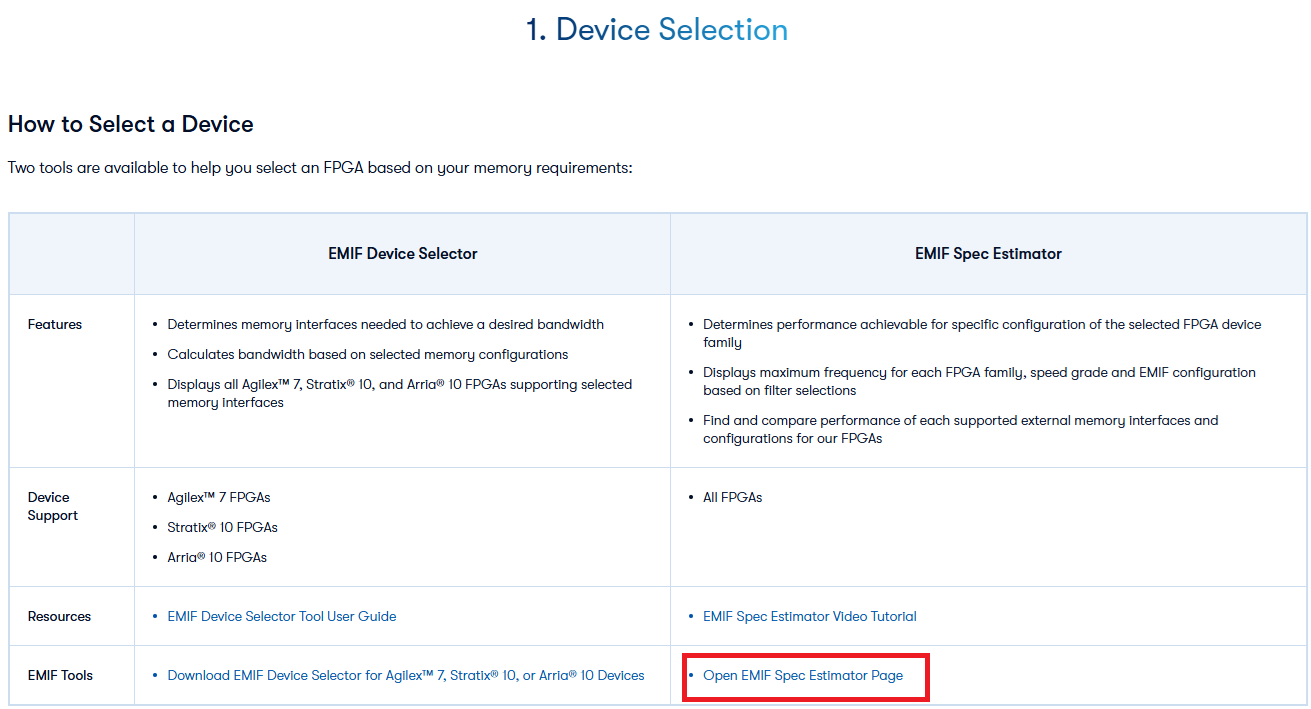
Task: Click the Resources row label
Action: (x=59, y=617)
